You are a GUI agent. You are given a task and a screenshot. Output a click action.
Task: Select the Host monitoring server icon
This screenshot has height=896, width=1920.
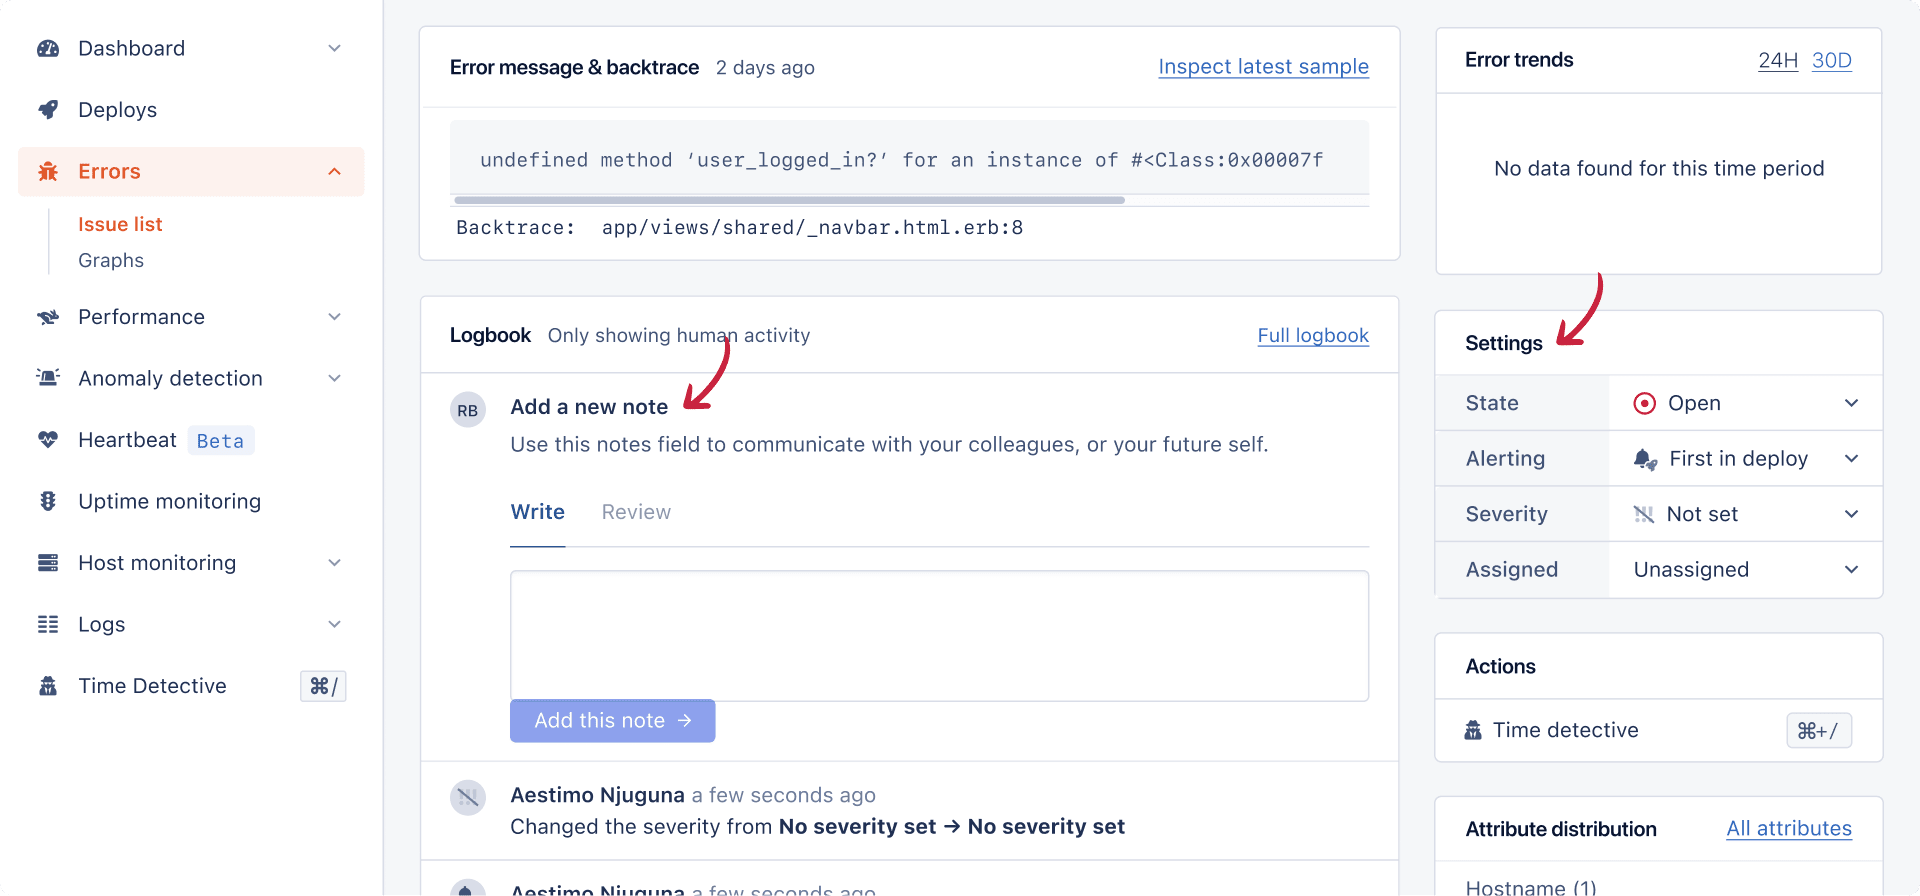click(48, 562)
